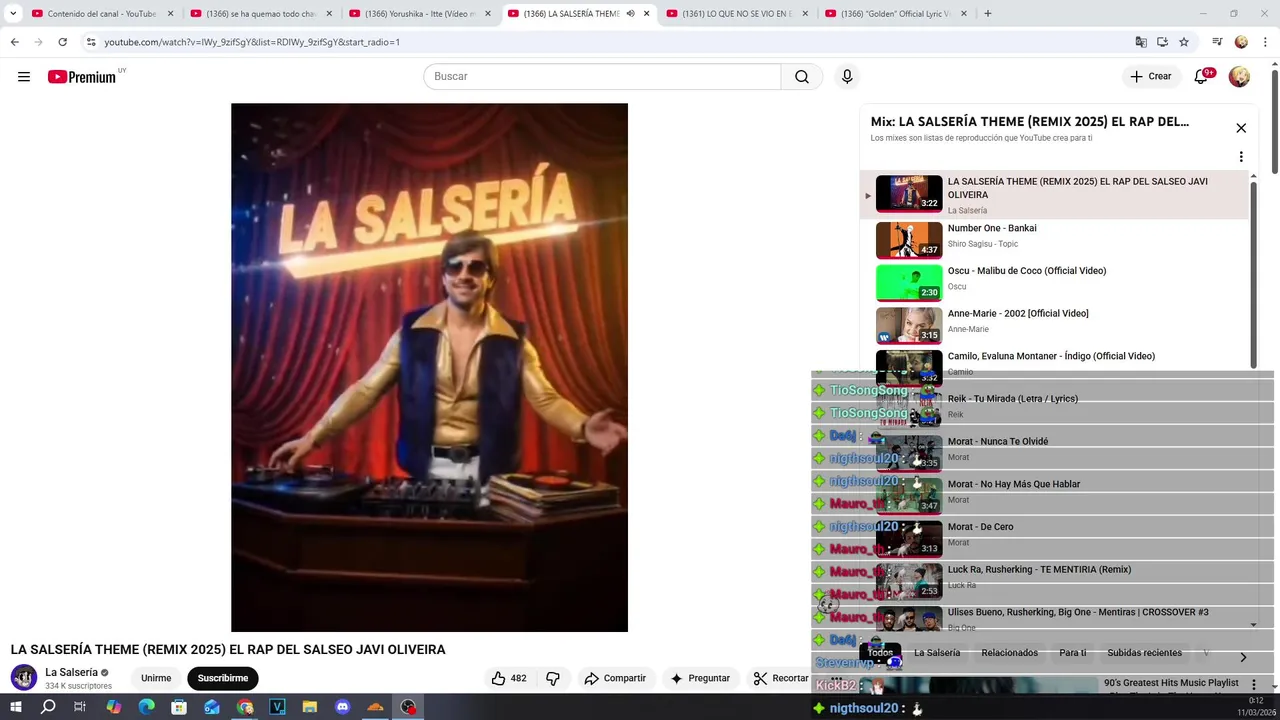Viewport: 1280px width, 720px height.
Task: Switch to 'se ha quemao todo' tab
Action: click(x=259, y=14)
